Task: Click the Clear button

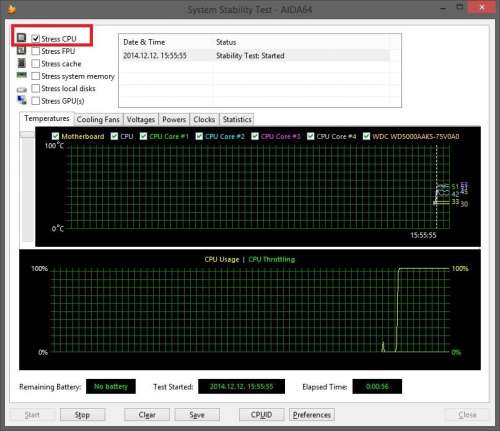Action: [x=147, y=415]
